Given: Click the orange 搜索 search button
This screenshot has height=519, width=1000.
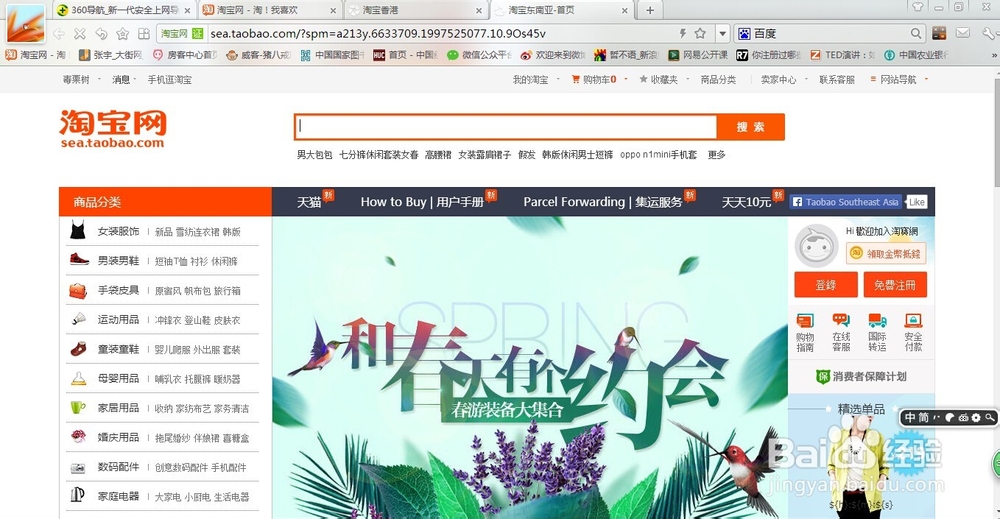Looking at the screenshot, I should [751, 127].
